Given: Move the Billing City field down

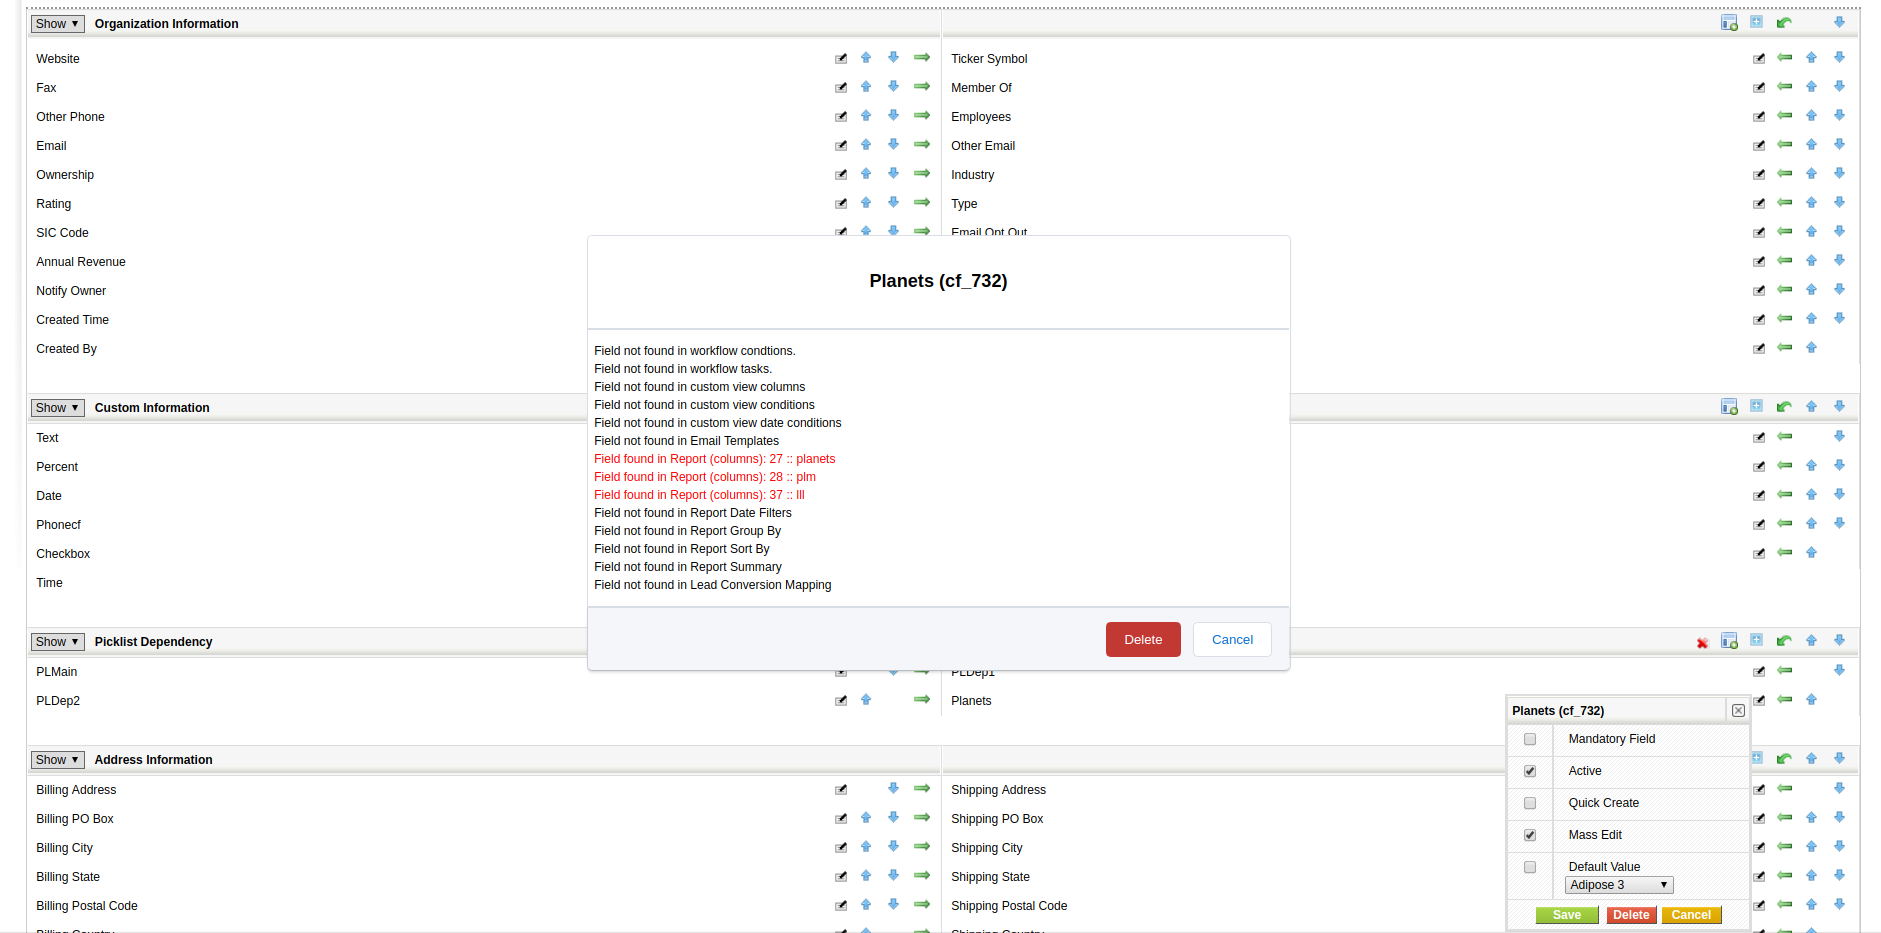Looking at the screenshot, I should pos(893,846).
